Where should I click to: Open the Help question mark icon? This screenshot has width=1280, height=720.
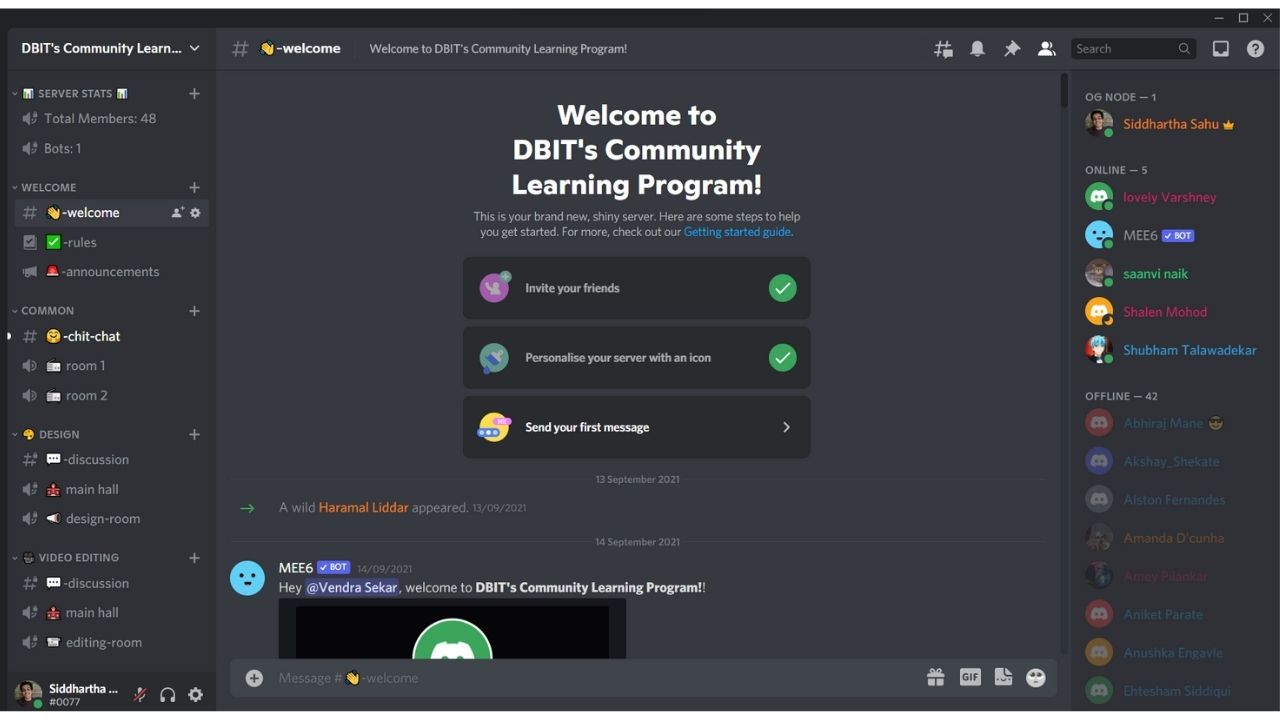point(1255,48)
